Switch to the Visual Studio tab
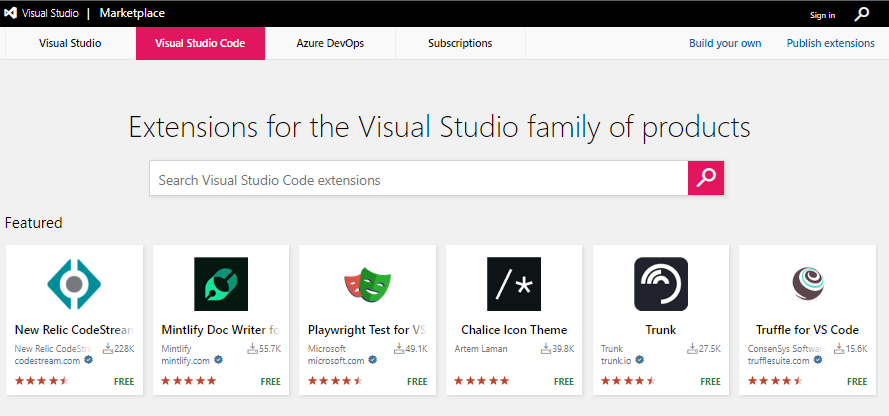The width and height of the screenshot is (889, 416). [70, 43]
